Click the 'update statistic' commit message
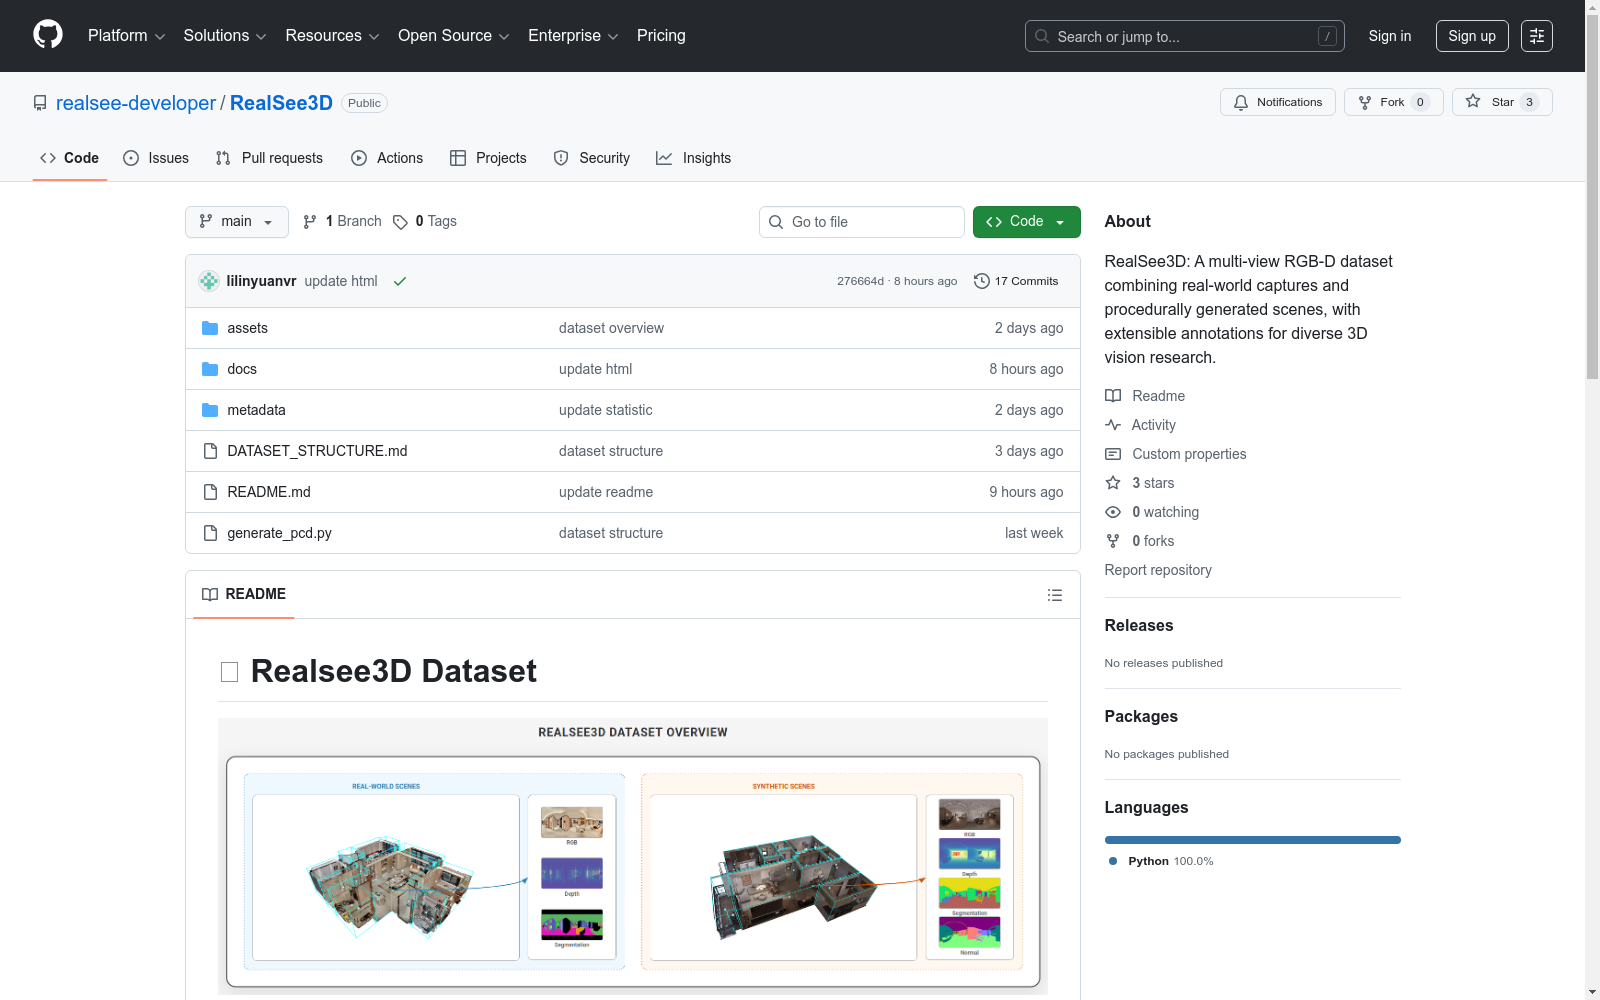The width and height of the screenshot is (1600, 1000). (x=606, y=410)
